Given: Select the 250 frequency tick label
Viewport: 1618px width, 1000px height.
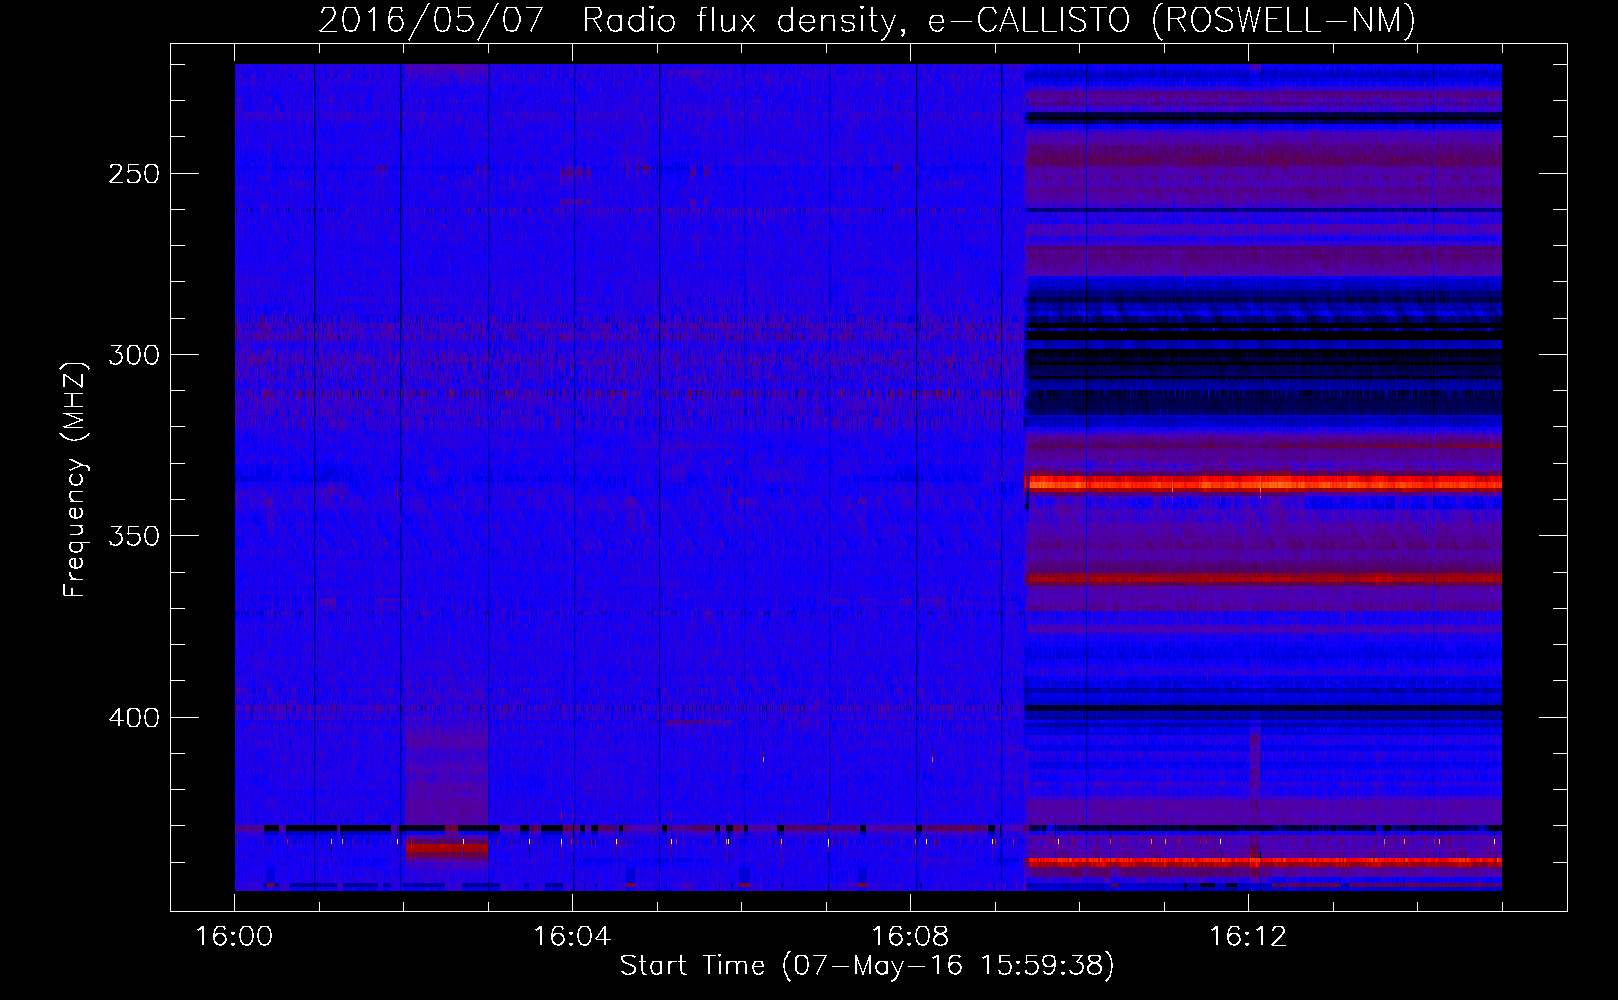Looking at the screenshot, I should click(134, 174).
